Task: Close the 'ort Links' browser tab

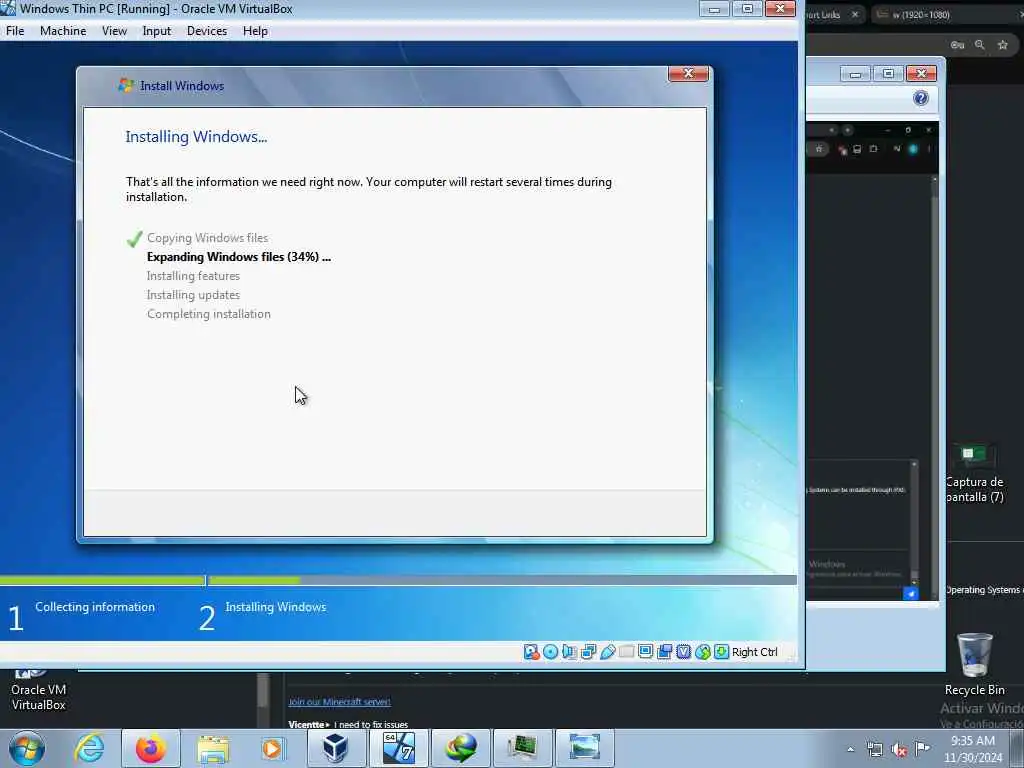Action: 854,14
